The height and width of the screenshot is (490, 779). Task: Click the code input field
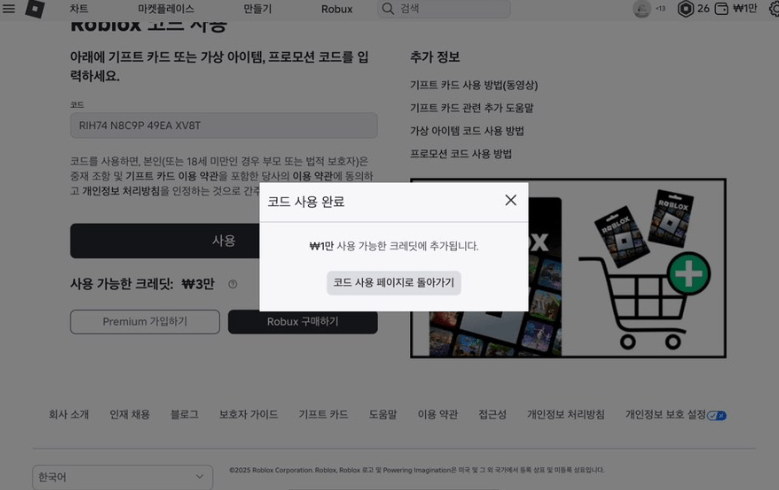pos(224,125)
